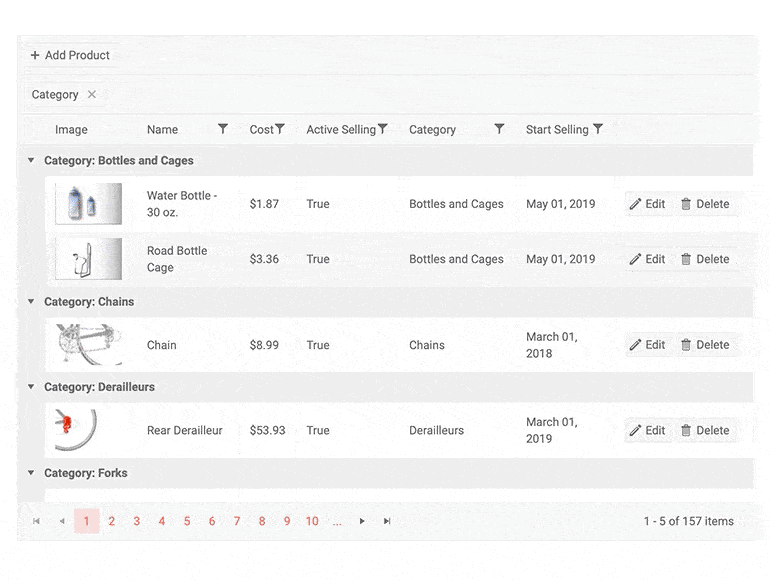Viewport: 770px width, 580px height.
Task: Click the Rear Derailleur name cell
Action: pos(185,430)
